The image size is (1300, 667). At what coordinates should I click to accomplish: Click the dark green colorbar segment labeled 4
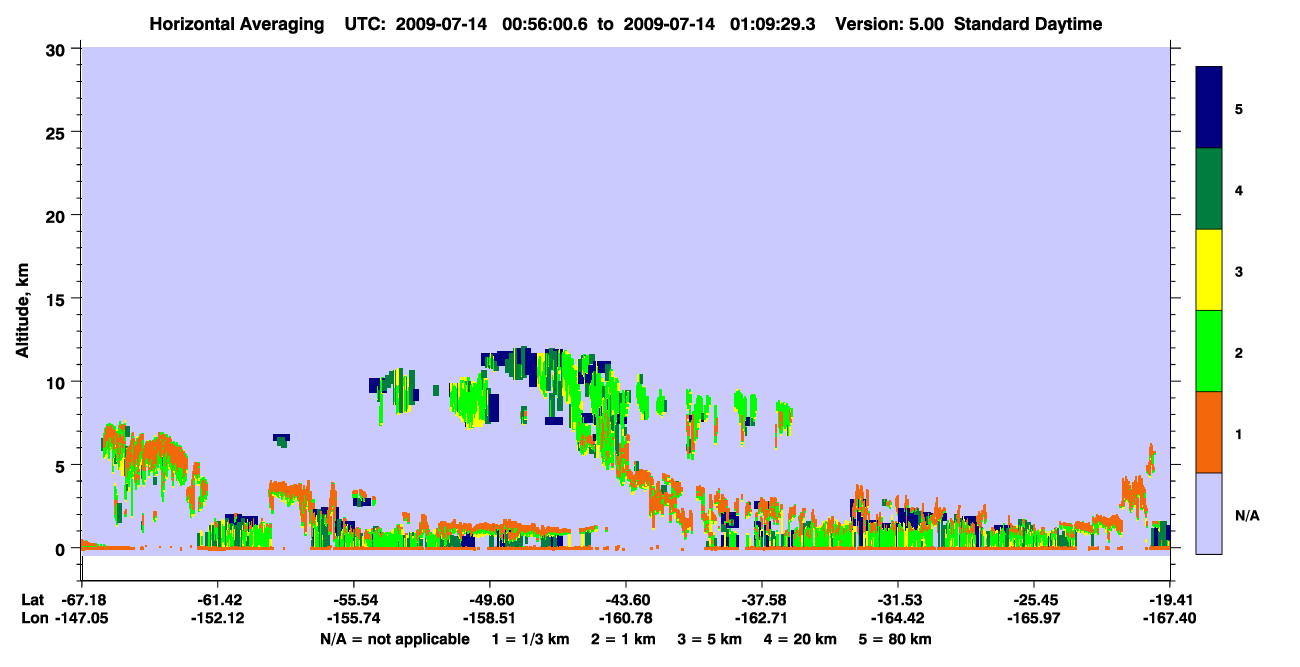click(1209, 189)
